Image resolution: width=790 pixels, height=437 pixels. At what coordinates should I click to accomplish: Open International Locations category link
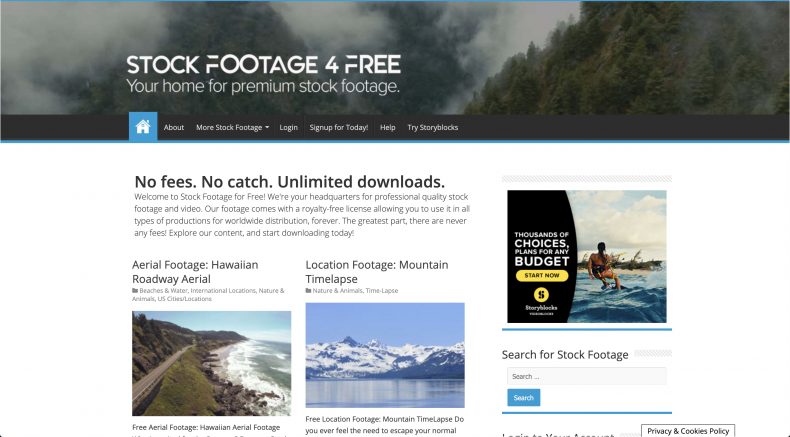pos(223,291)
